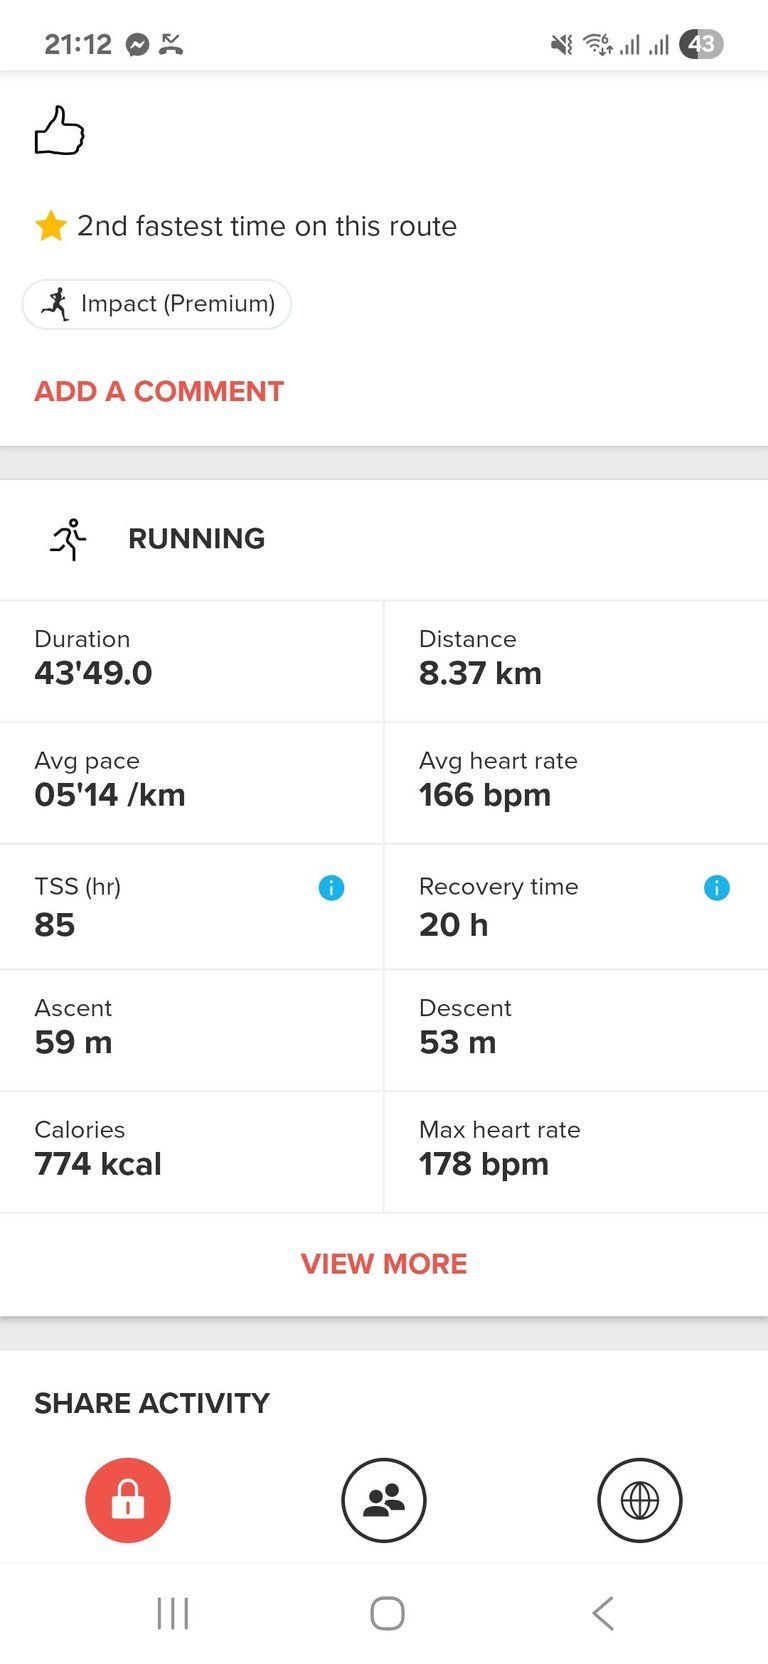Tap the Android recent apps button
The image size is (768, 1664).
(x=173, y=1613)
